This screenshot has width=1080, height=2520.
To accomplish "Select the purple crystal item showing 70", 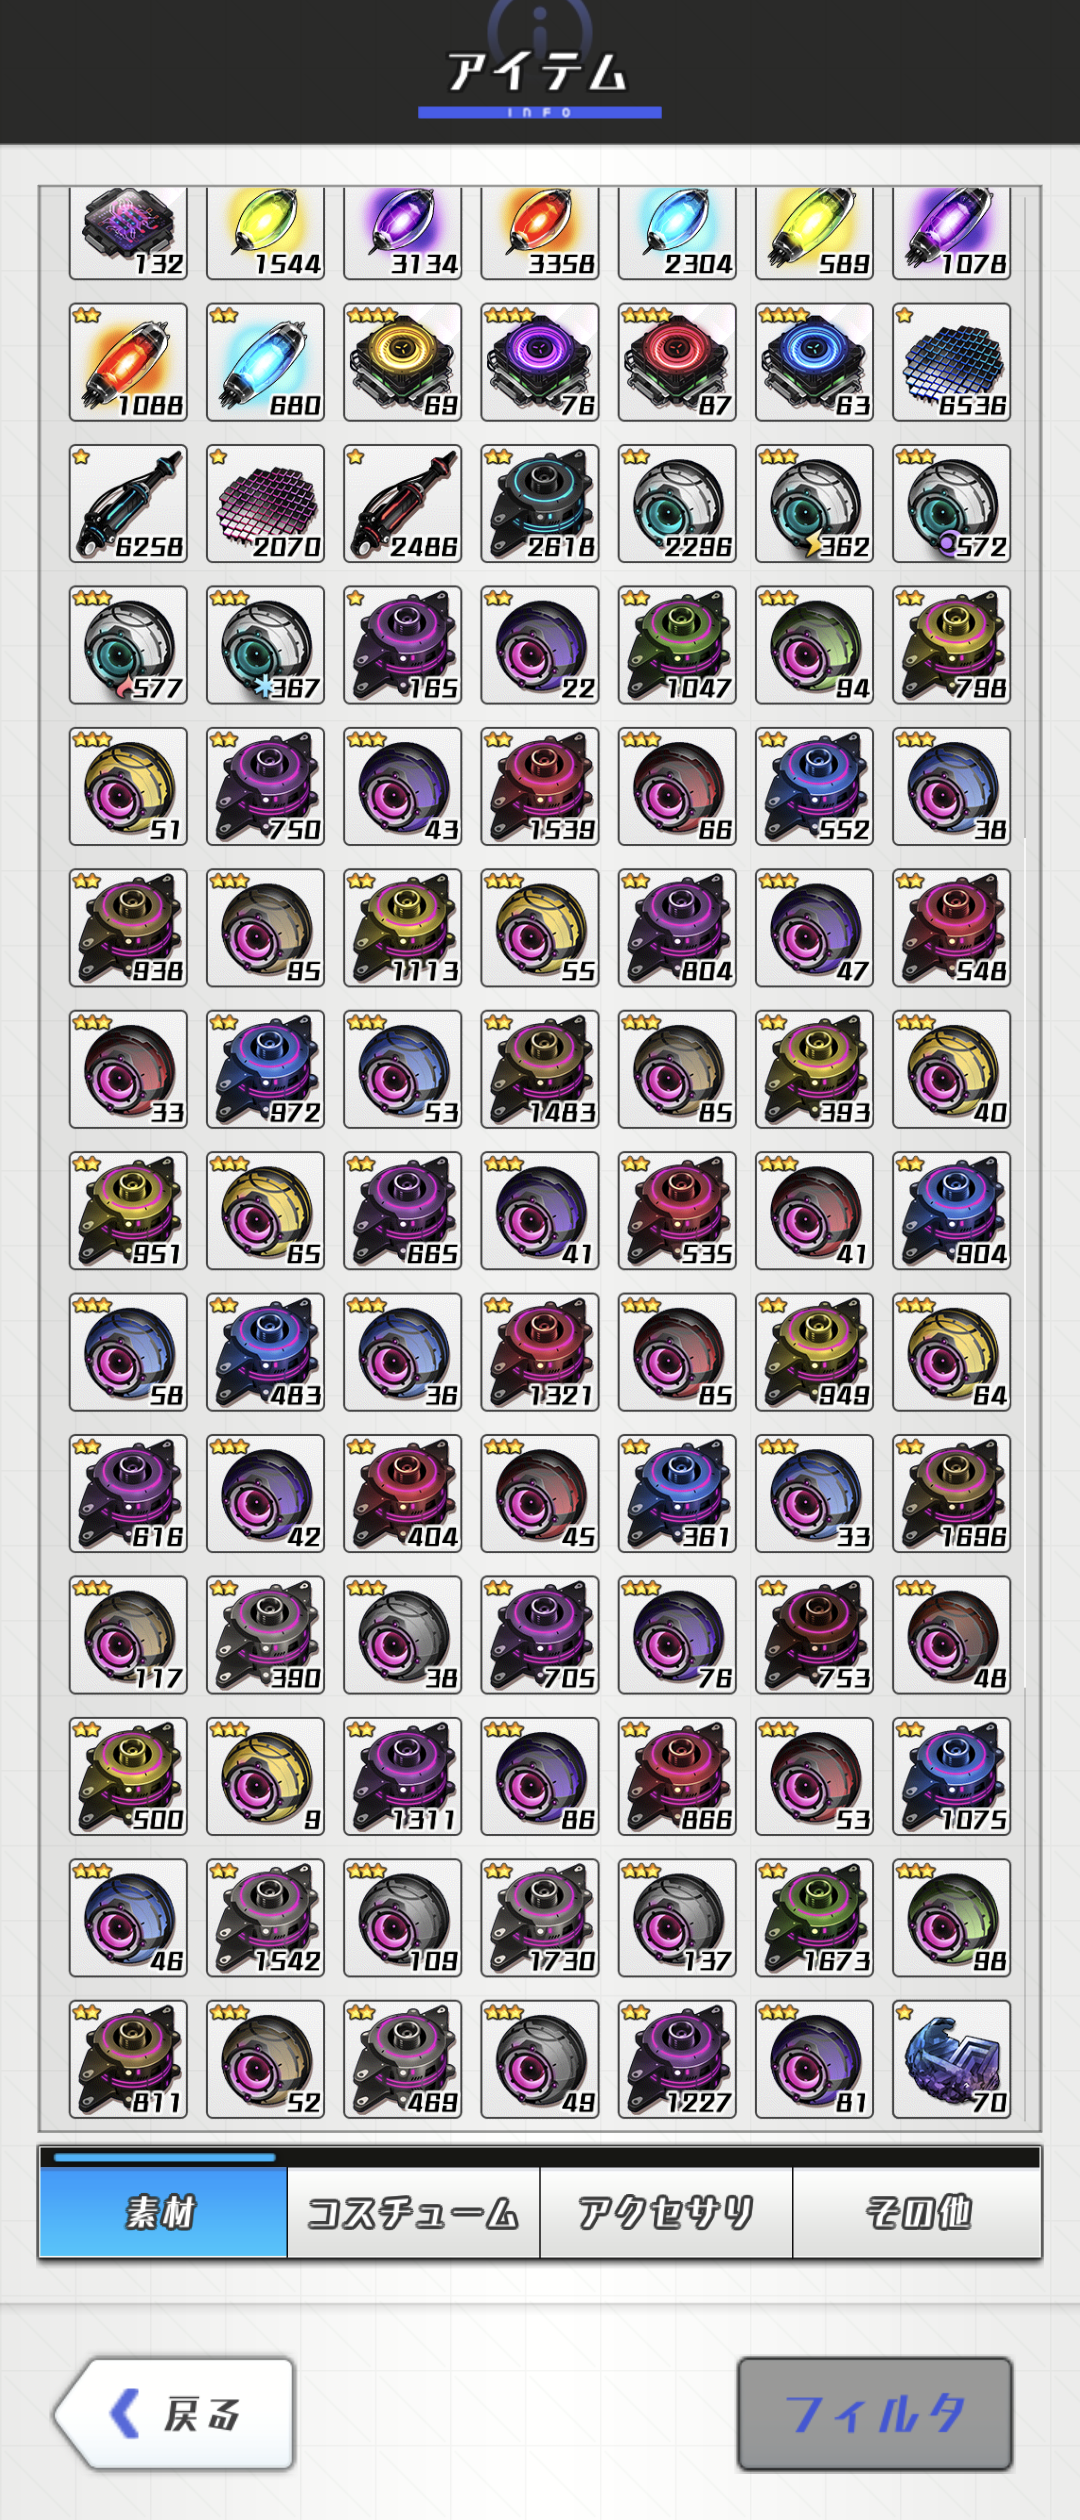I will pyautogui.click(x=952, y=2059).
